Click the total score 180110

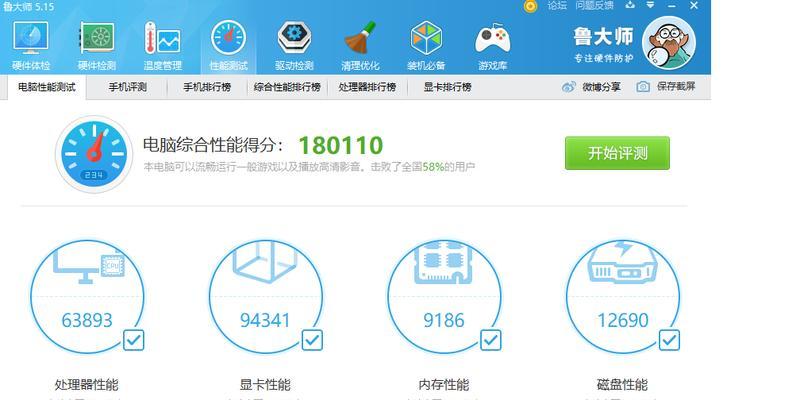click(x=341, y=145)
